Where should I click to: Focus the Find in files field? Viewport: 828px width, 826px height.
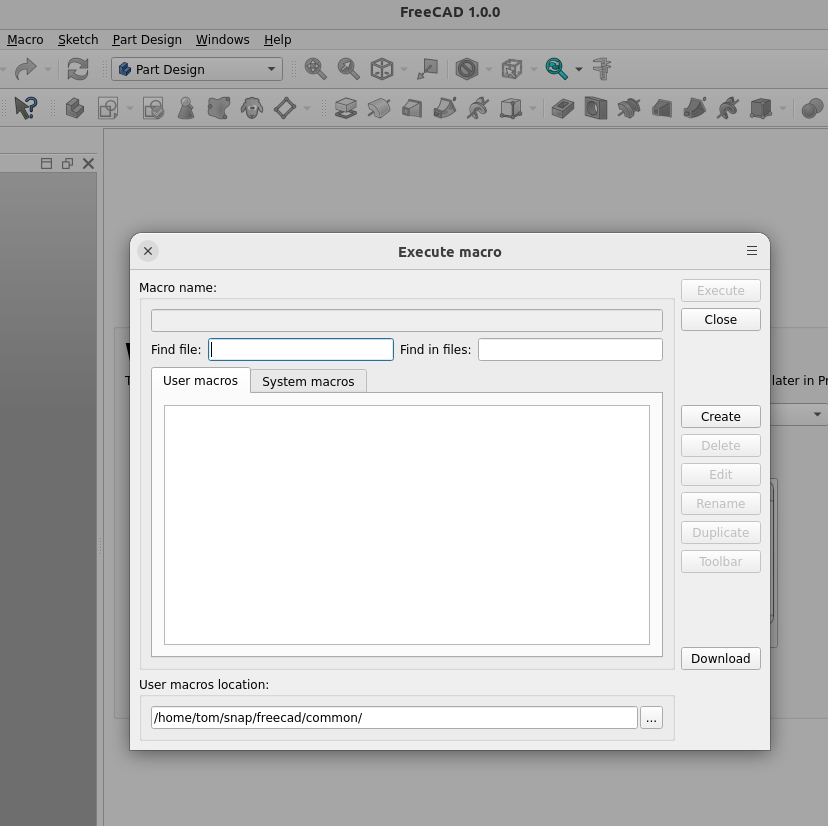click(570, 349)
